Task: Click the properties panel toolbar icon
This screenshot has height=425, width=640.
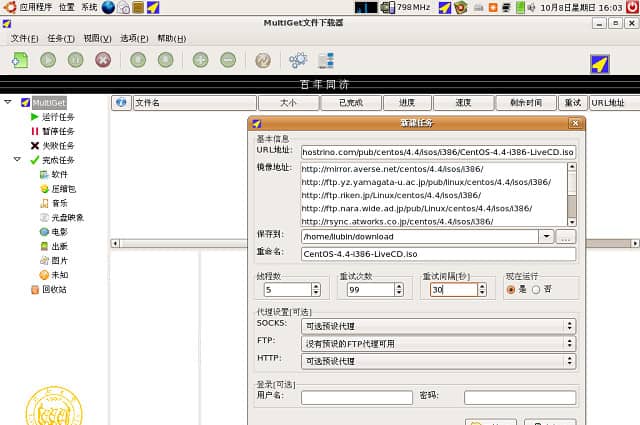Action: 326,60
